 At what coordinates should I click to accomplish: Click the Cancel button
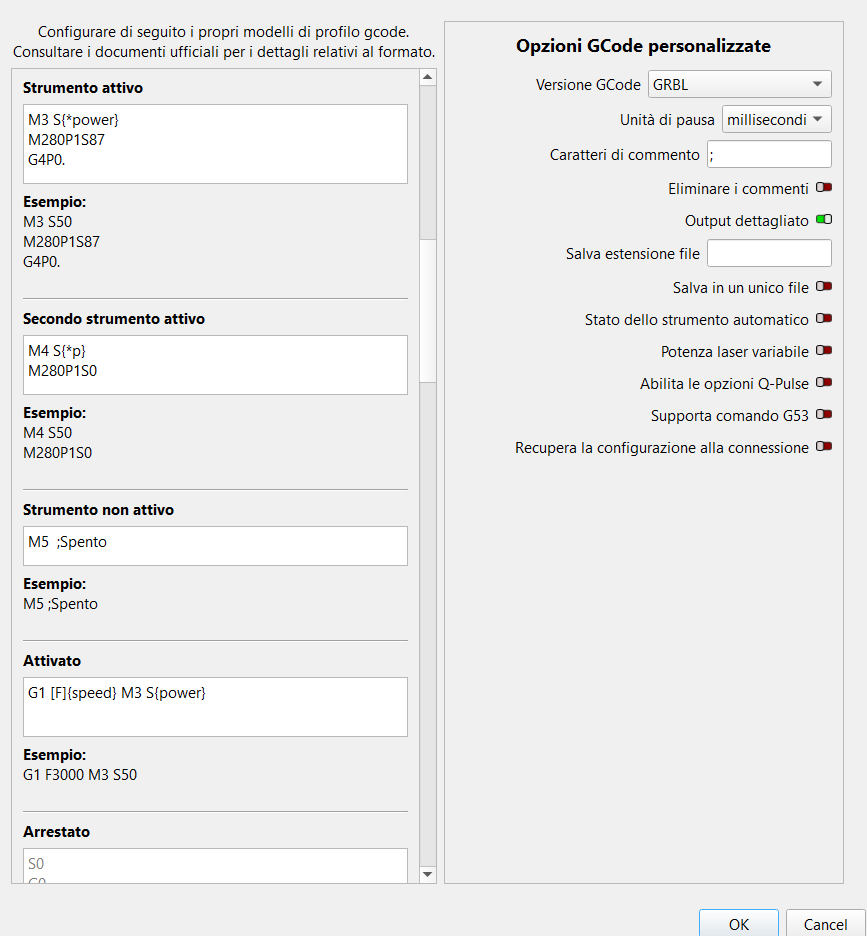coord(825,924)
